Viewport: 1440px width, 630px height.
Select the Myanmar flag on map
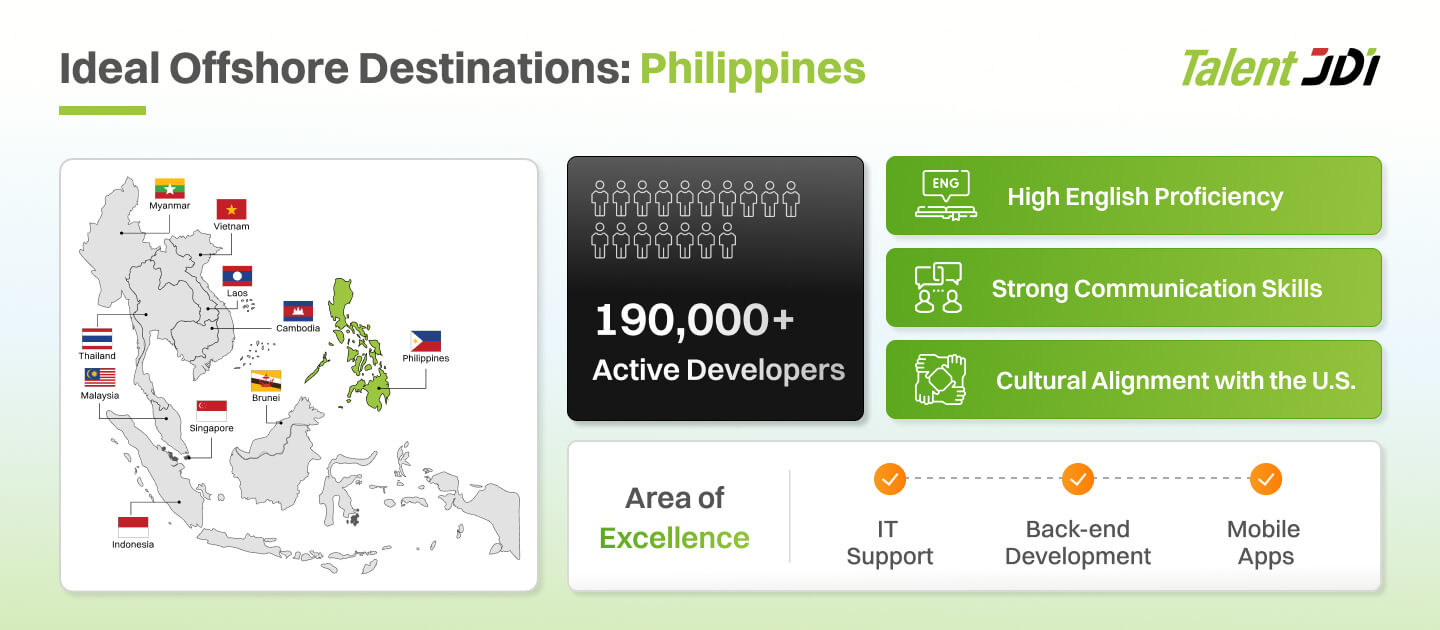tap(170, 188)
